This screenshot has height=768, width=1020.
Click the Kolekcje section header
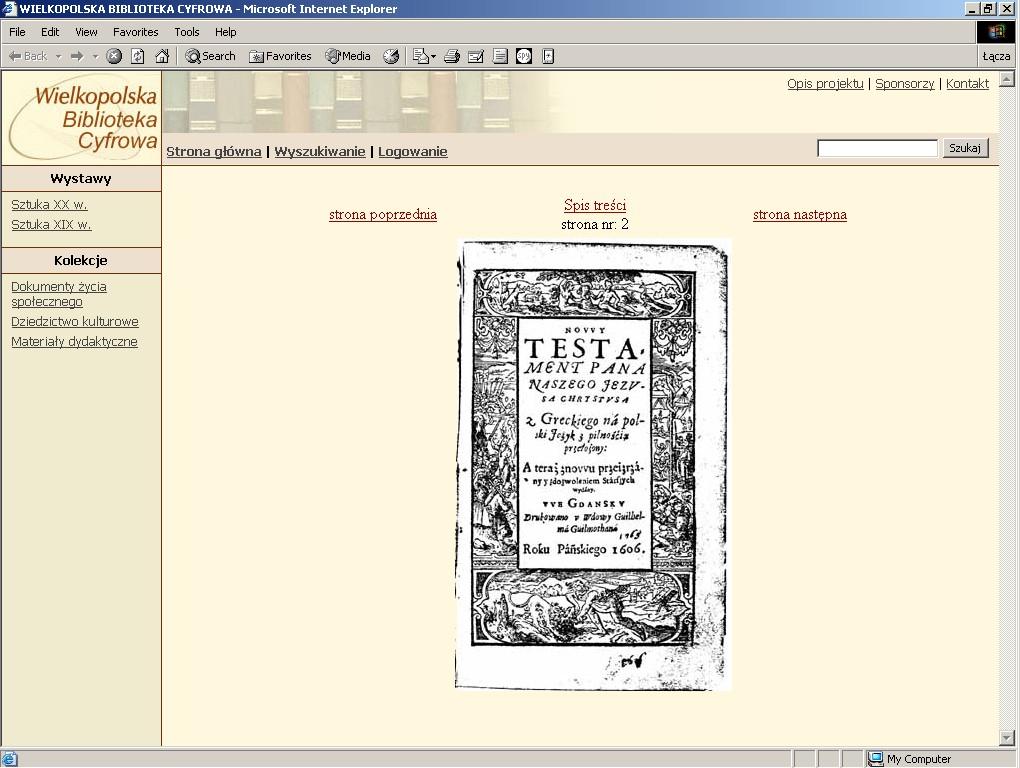81,261
